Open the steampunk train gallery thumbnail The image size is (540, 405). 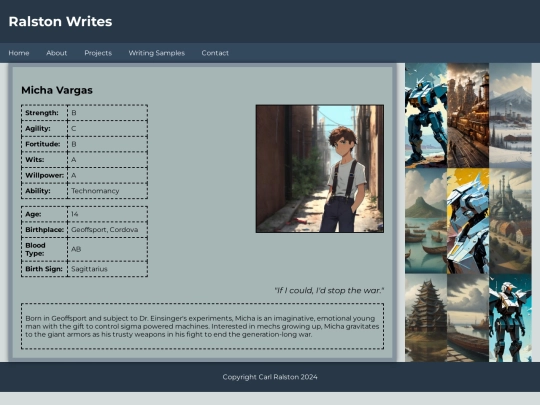[x=468, y=115]
